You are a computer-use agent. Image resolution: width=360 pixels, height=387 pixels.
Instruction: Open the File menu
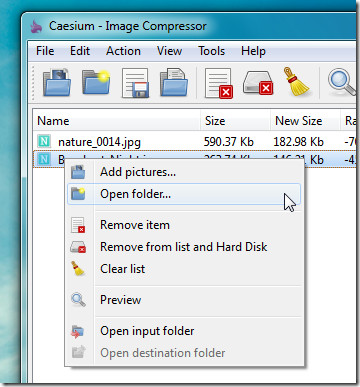45,51
